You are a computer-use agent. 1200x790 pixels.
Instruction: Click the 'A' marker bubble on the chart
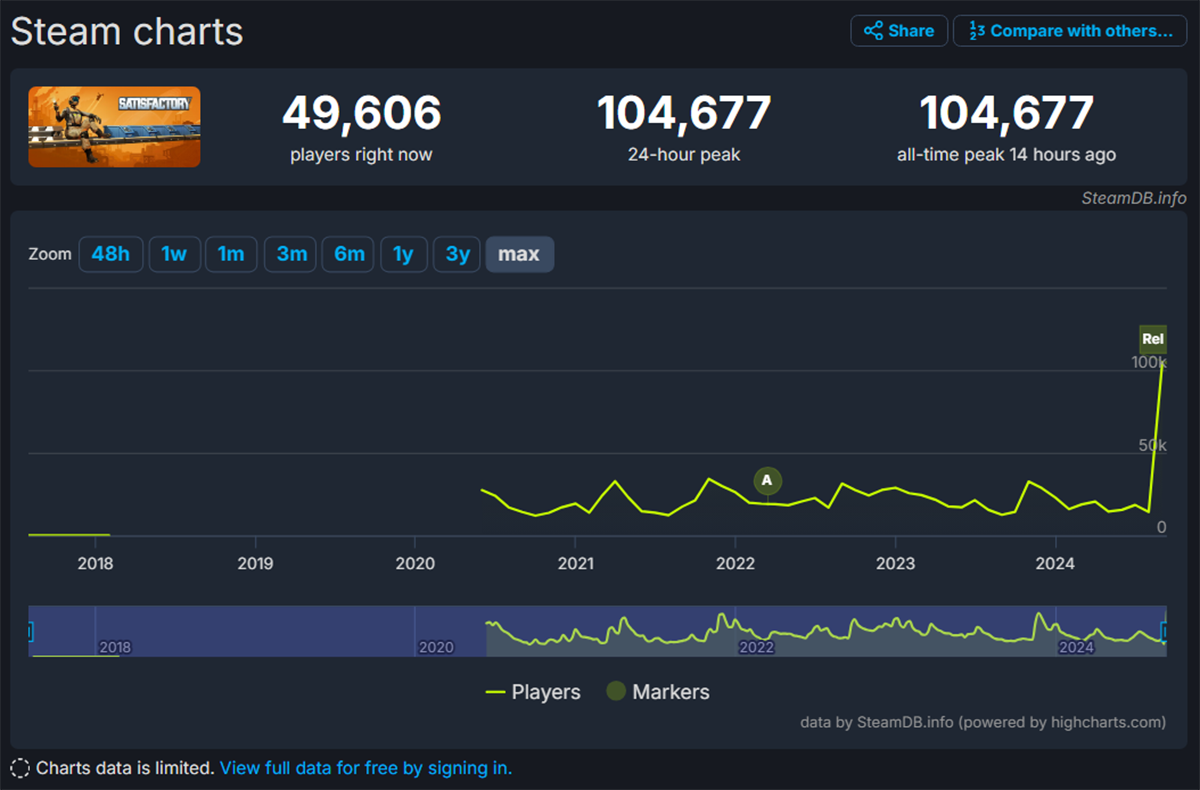click(x=767, y=481)
